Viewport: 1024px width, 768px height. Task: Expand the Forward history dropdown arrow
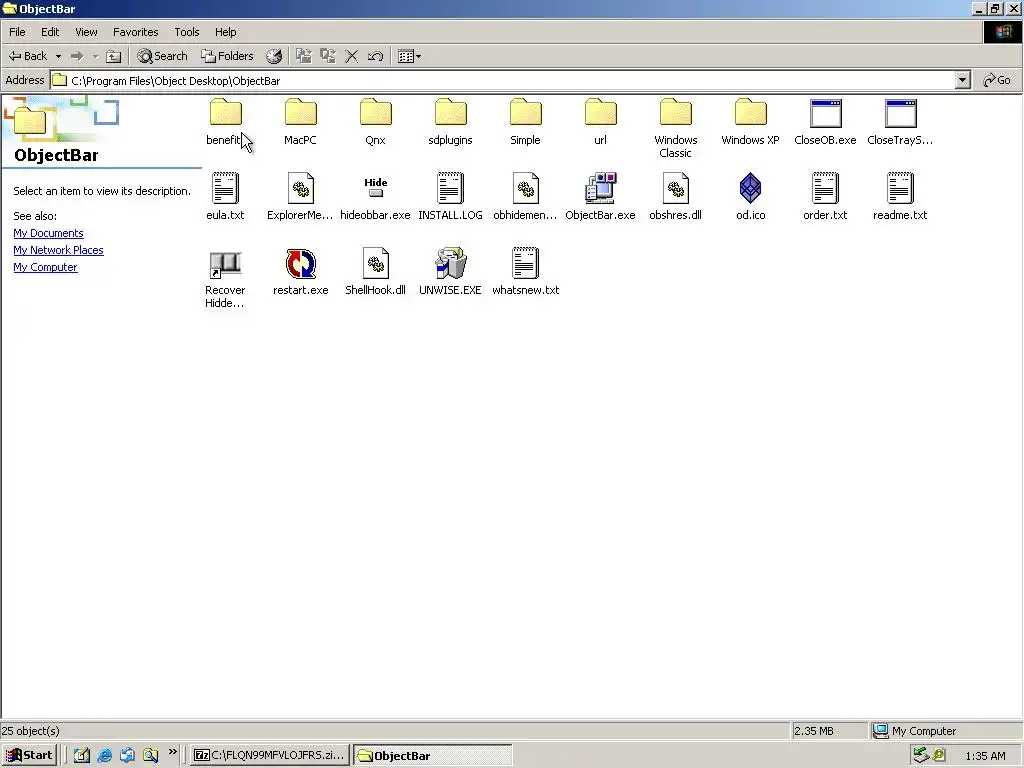click(95, 56)
